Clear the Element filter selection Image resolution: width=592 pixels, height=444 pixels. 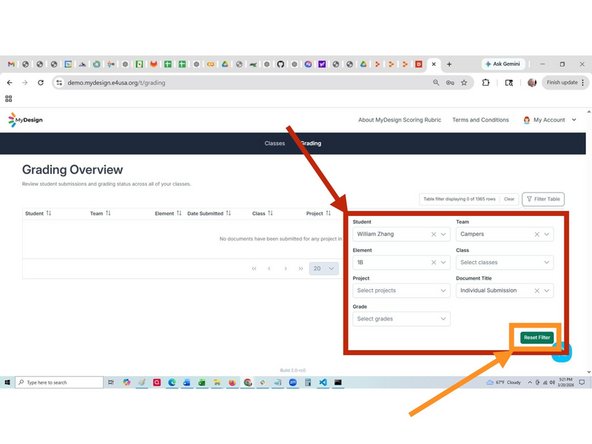coord(433,262)
